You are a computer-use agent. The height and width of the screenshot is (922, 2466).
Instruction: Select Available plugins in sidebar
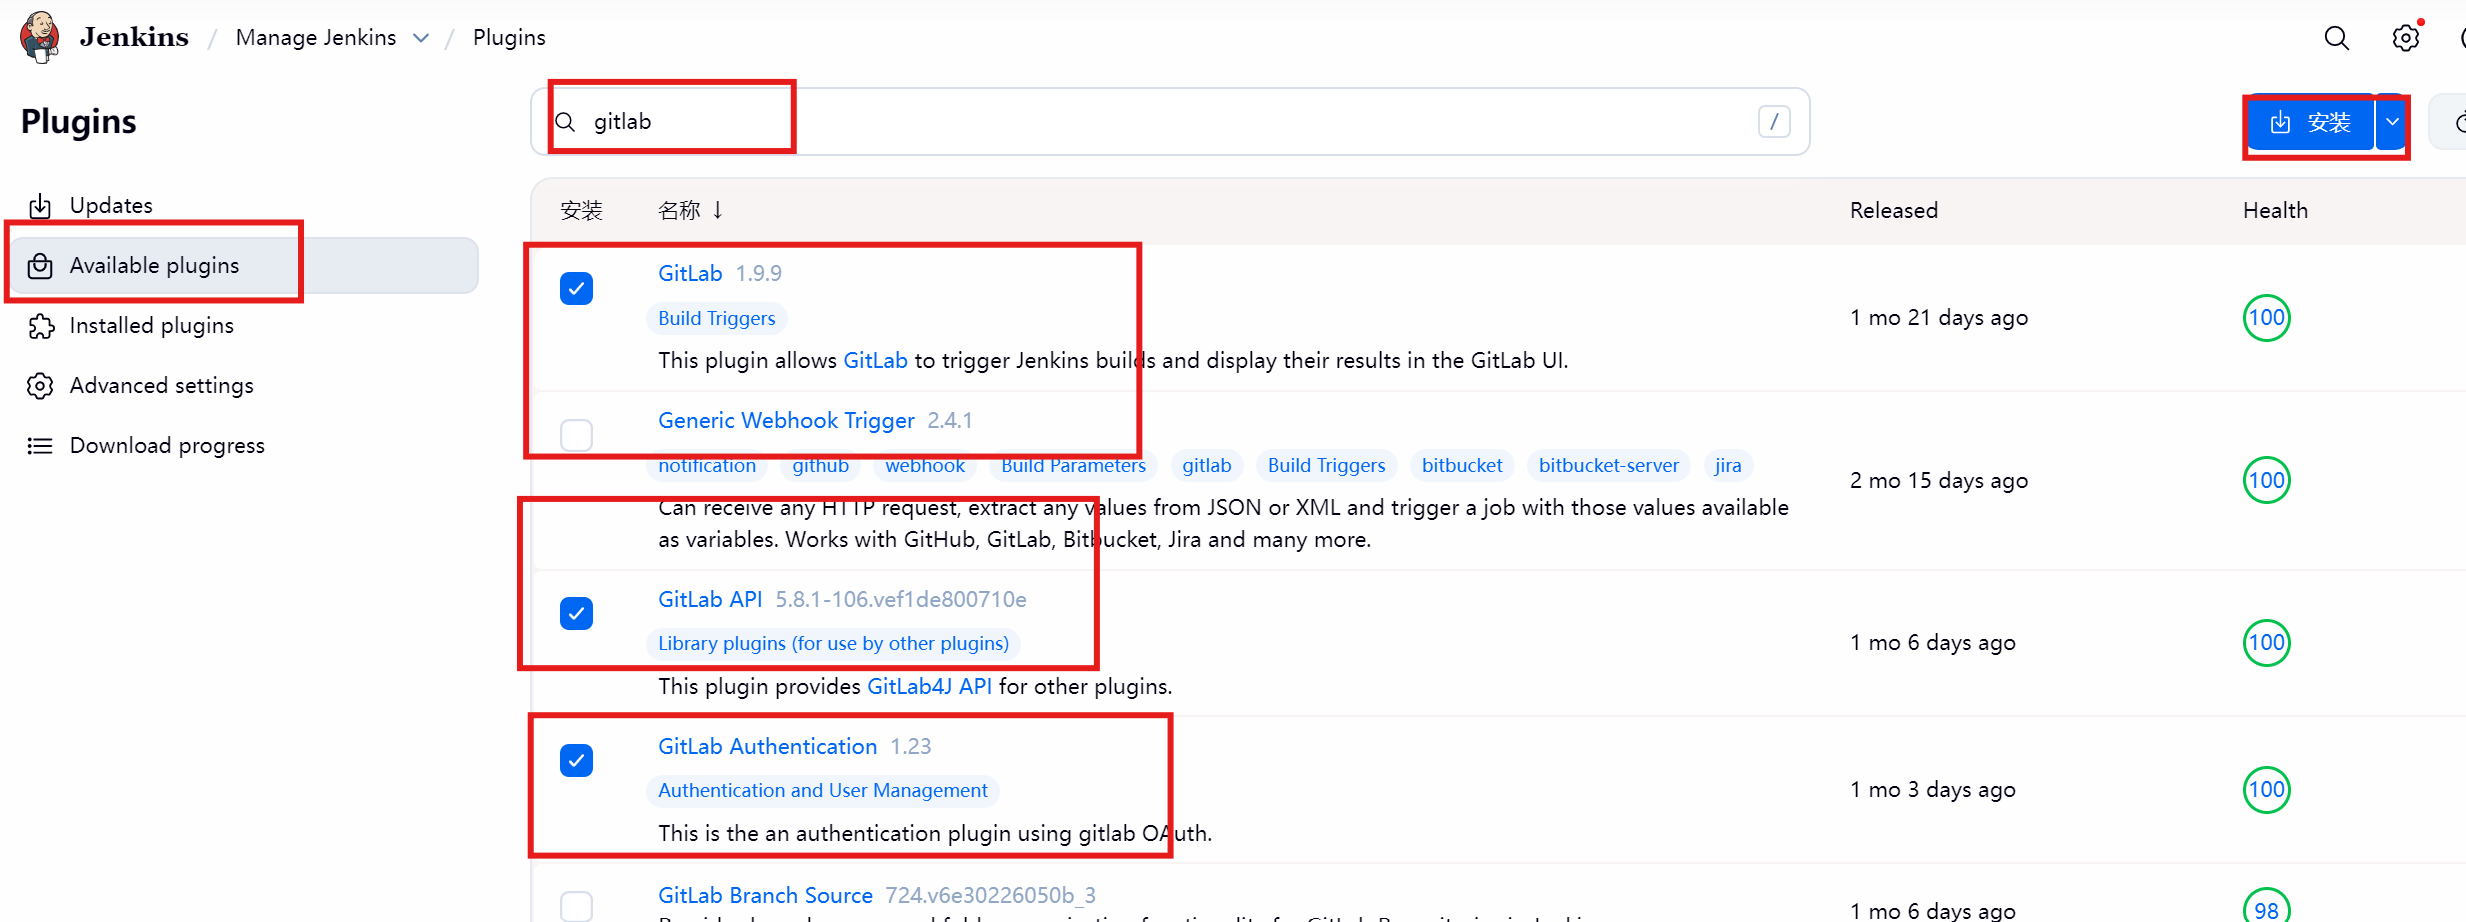pyautogui.click(x=245, y=265)
